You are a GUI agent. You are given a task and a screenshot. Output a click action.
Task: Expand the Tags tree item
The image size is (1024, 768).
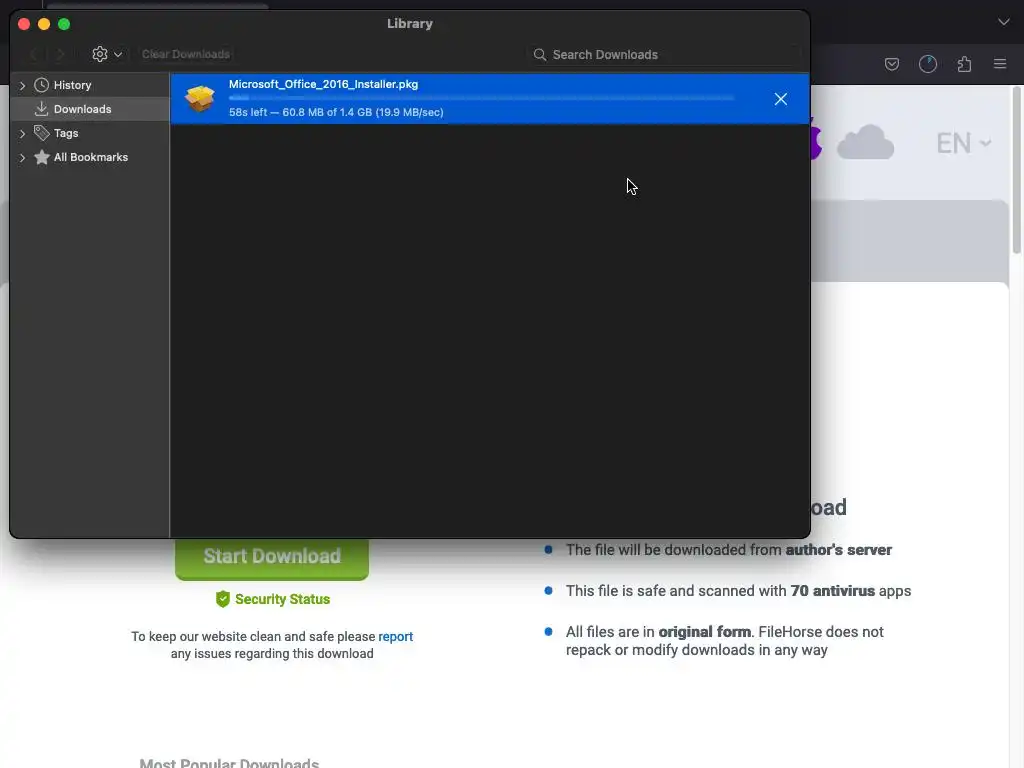coord(22,133)
